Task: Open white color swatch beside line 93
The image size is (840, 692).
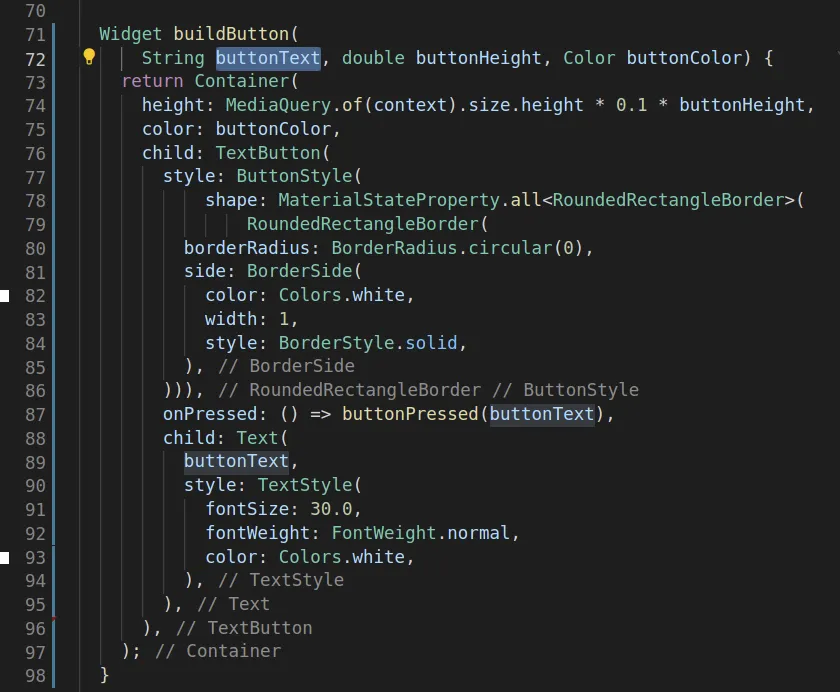Action: 4,558
